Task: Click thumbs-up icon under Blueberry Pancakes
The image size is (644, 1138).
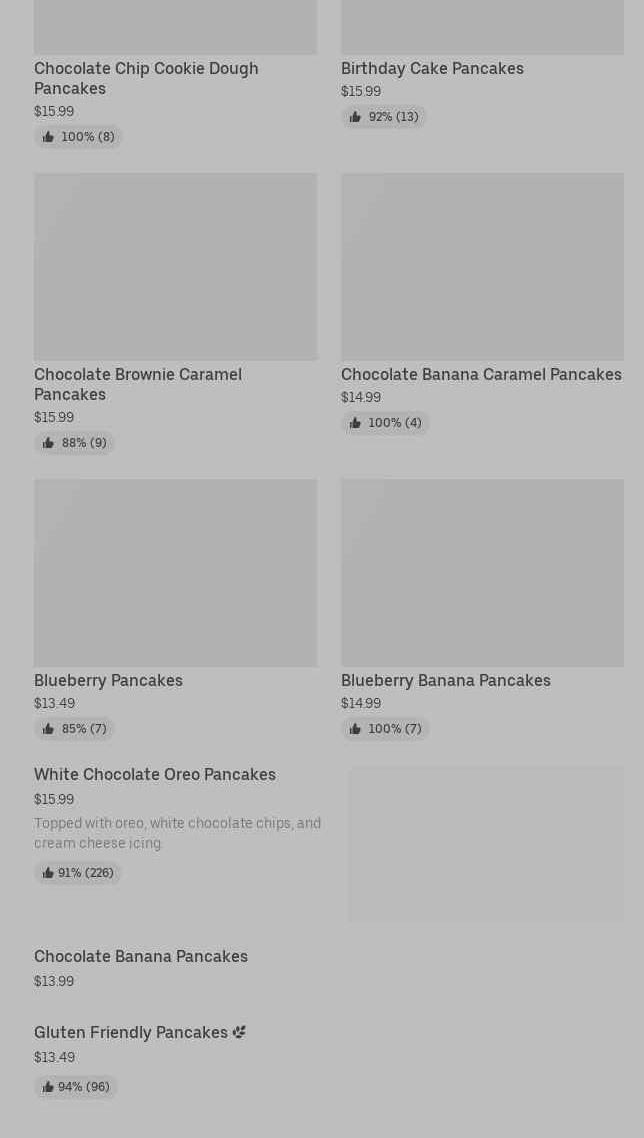Action: [x=48, y=729]
